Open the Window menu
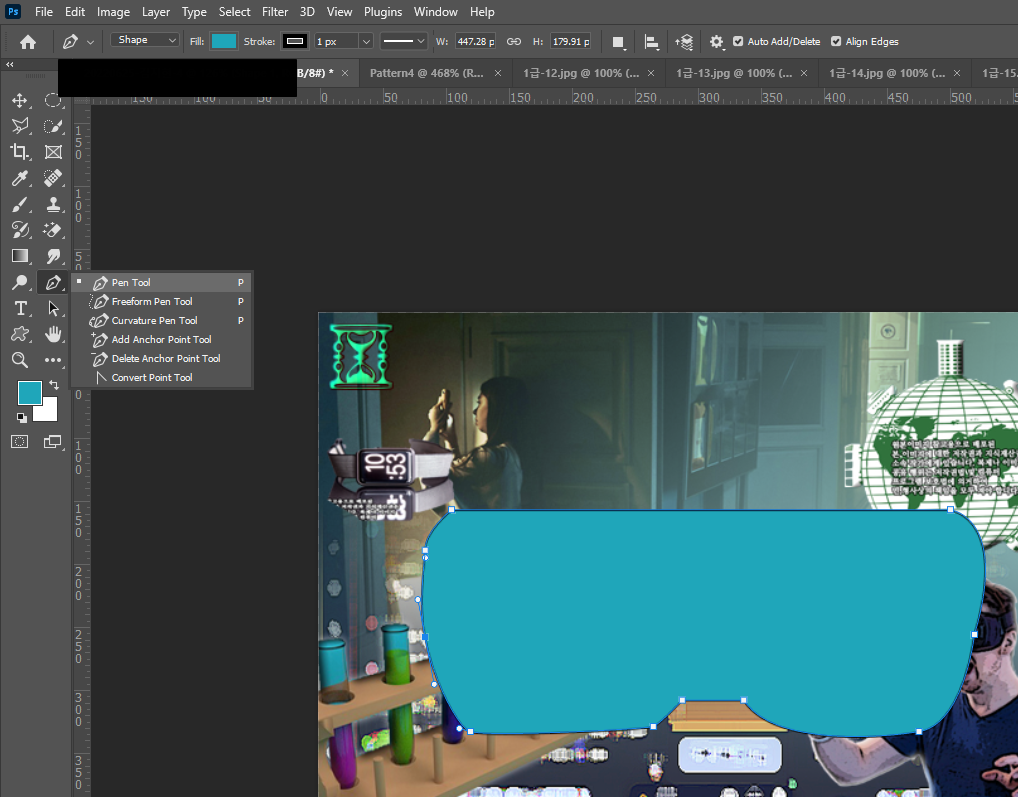Viewport: 1018px width, 797px height. click(436, 12)
